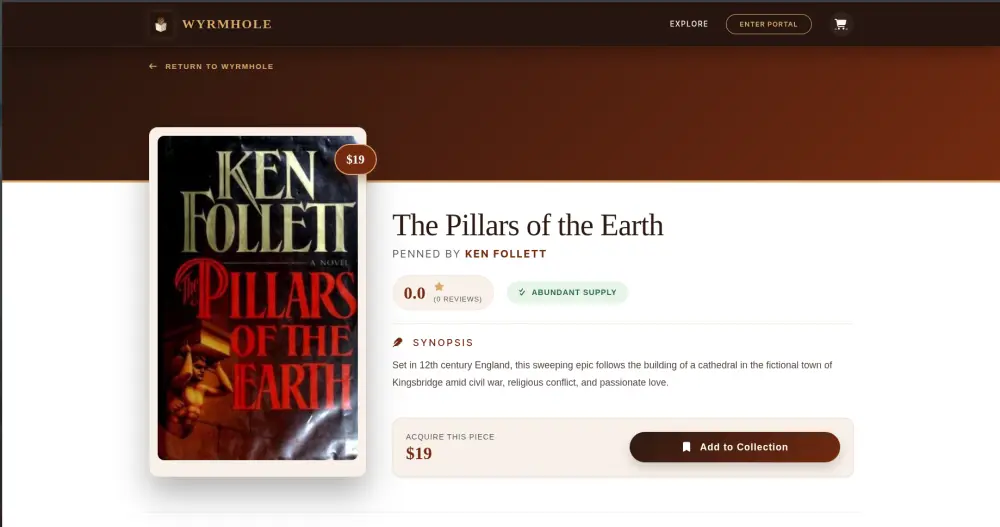Click the WYRMHOLE brand name
The image size is (1000, 527).
(x=227, y=24)
